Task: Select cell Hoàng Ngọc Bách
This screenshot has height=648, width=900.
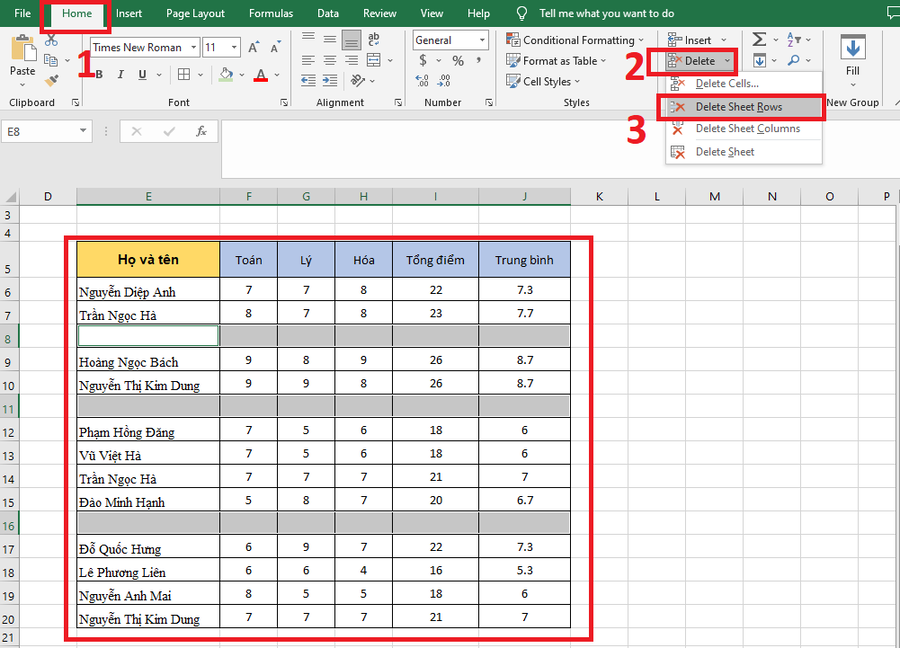Action: (148, 360)
